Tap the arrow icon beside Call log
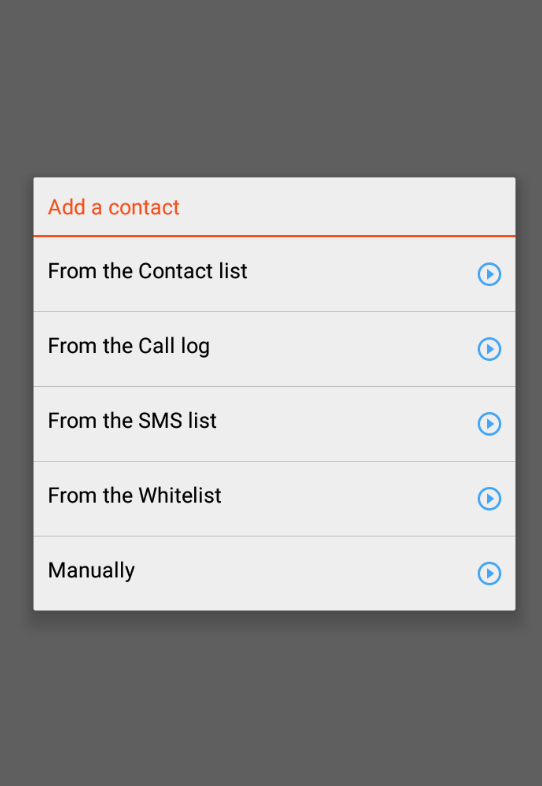Screen dimensions: 542x786 [489, 349]
